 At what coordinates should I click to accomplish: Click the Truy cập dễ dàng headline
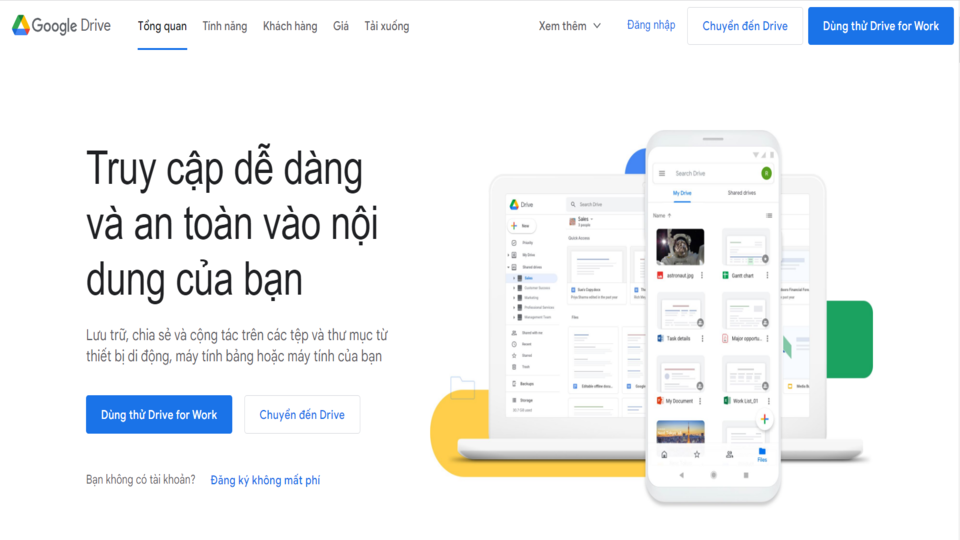pos(233,223)
